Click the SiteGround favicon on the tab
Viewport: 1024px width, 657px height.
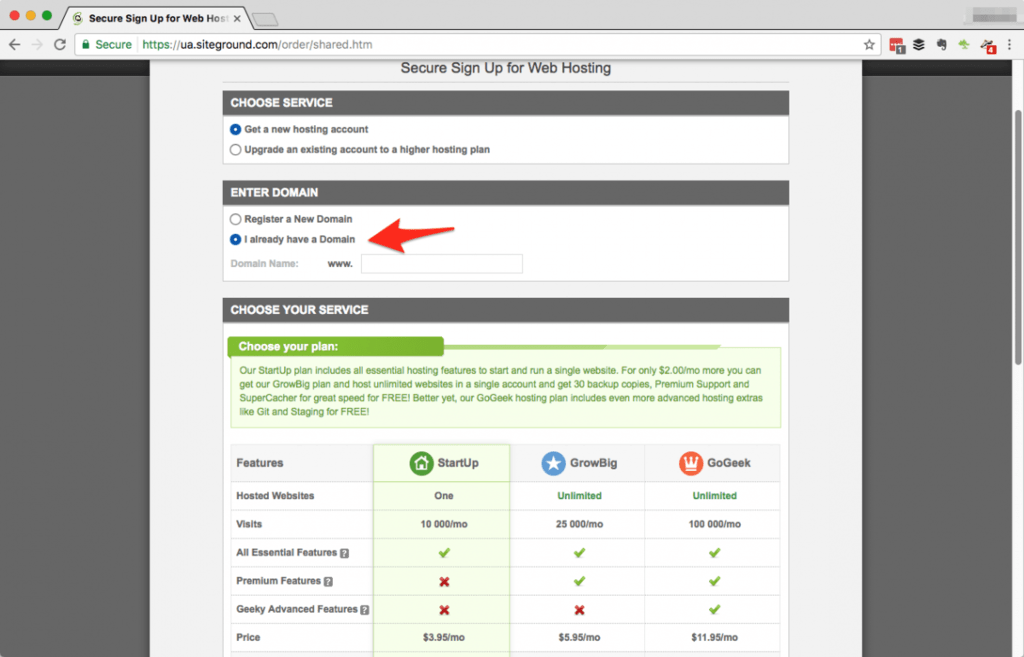(78, 18)
